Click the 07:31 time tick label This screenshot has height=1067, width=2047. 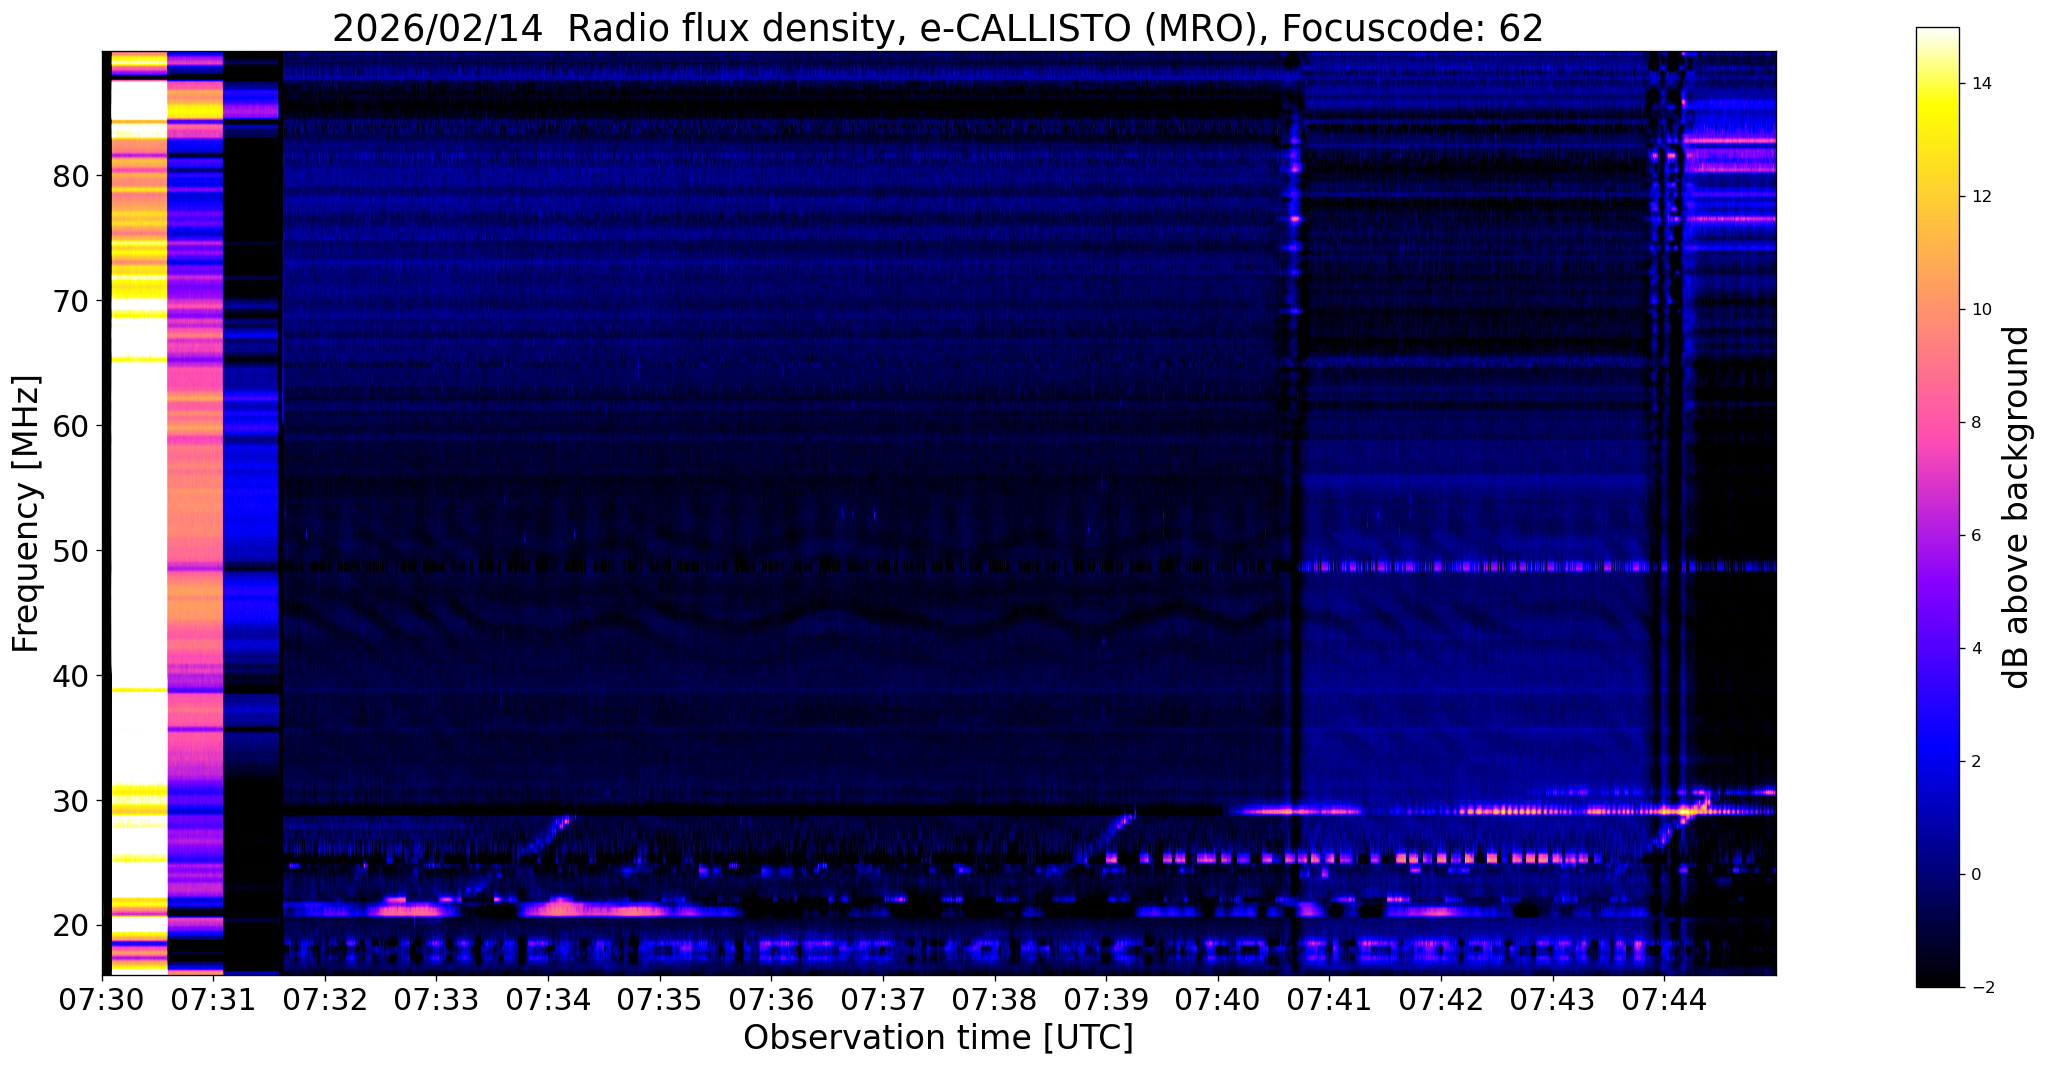(x=214, y=999)
